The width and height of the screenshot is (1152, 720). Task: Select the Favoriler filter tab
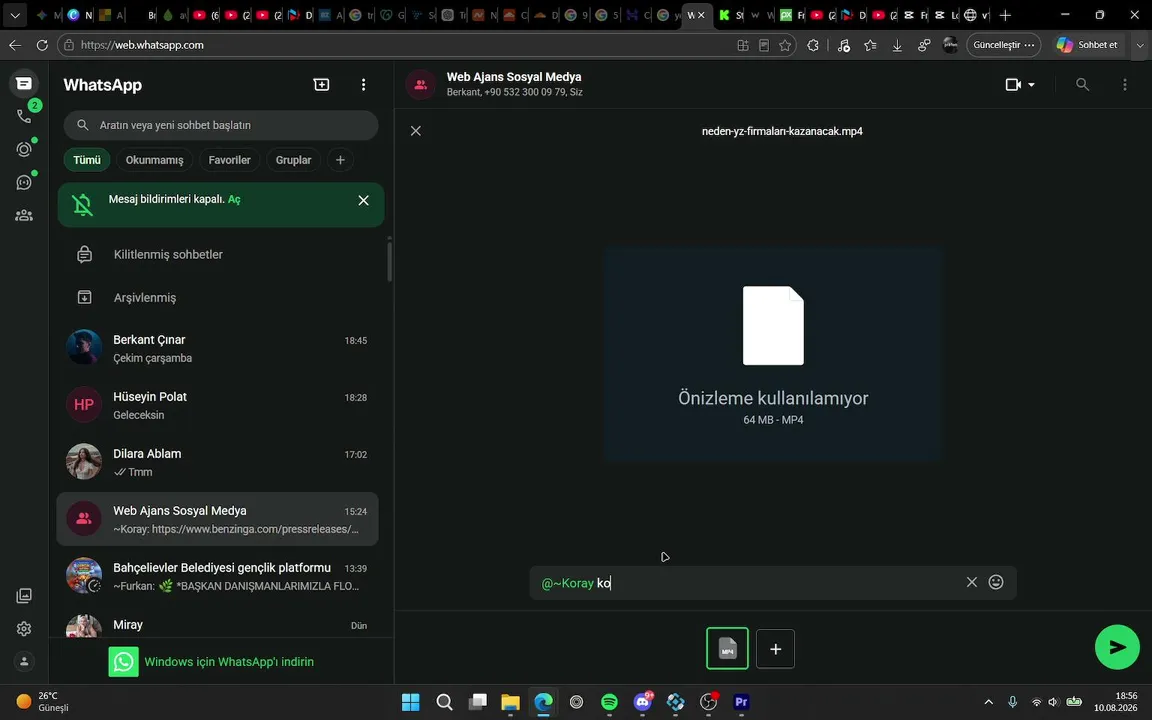coord(229,159)
